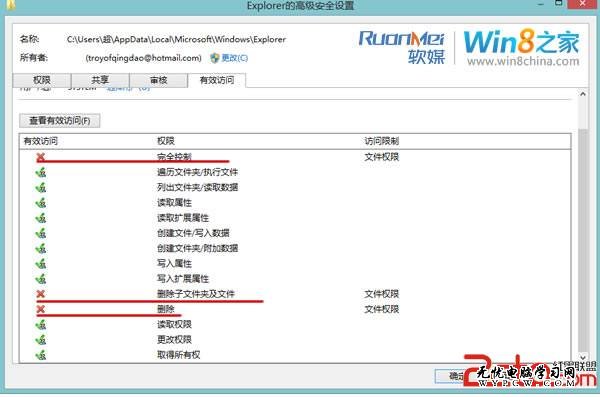The width and height of the screenshot is (600, 397).
Task: Select the 有效访问 tab
Action: [x=217, y=80]
